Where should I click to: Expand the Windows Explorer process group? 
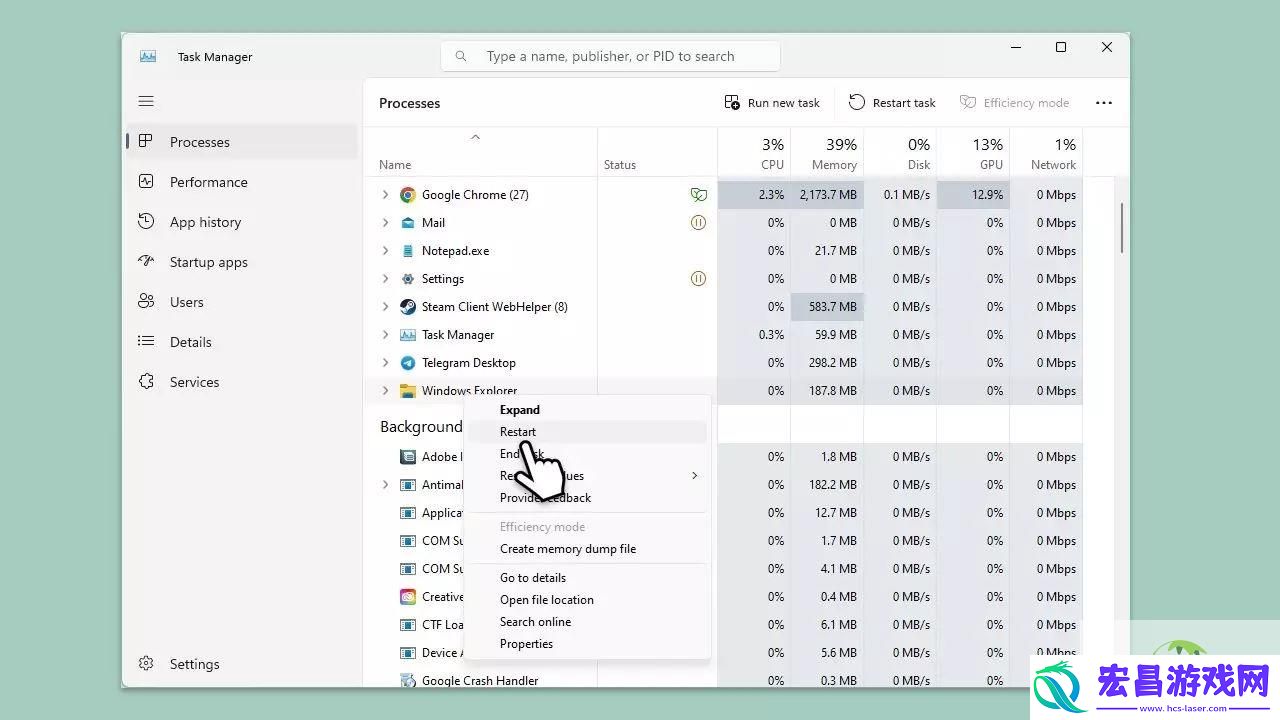click(385, 391)
